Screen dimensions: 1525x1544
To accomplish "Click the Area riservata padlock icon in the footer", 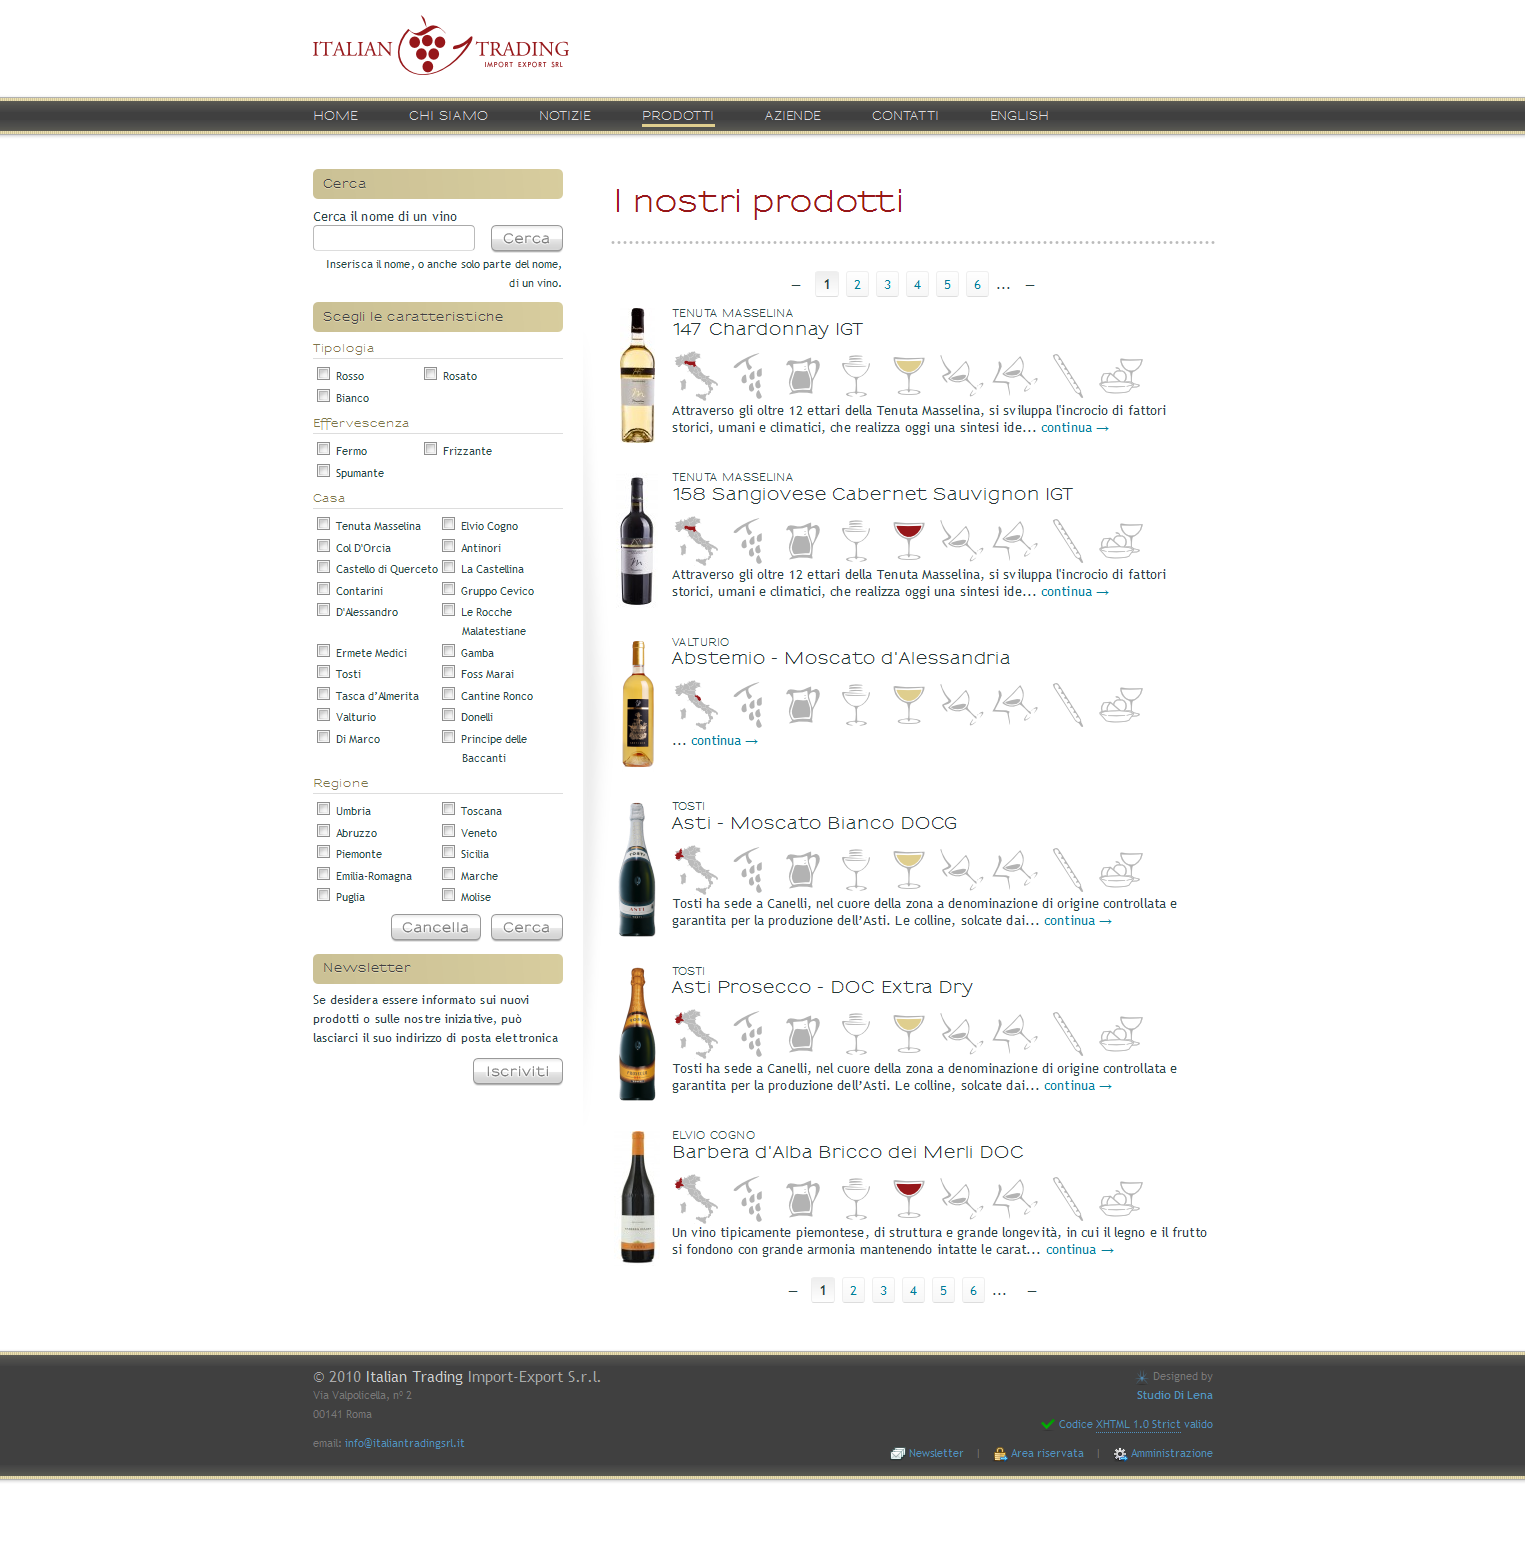I will (x=1000, y=1454).
